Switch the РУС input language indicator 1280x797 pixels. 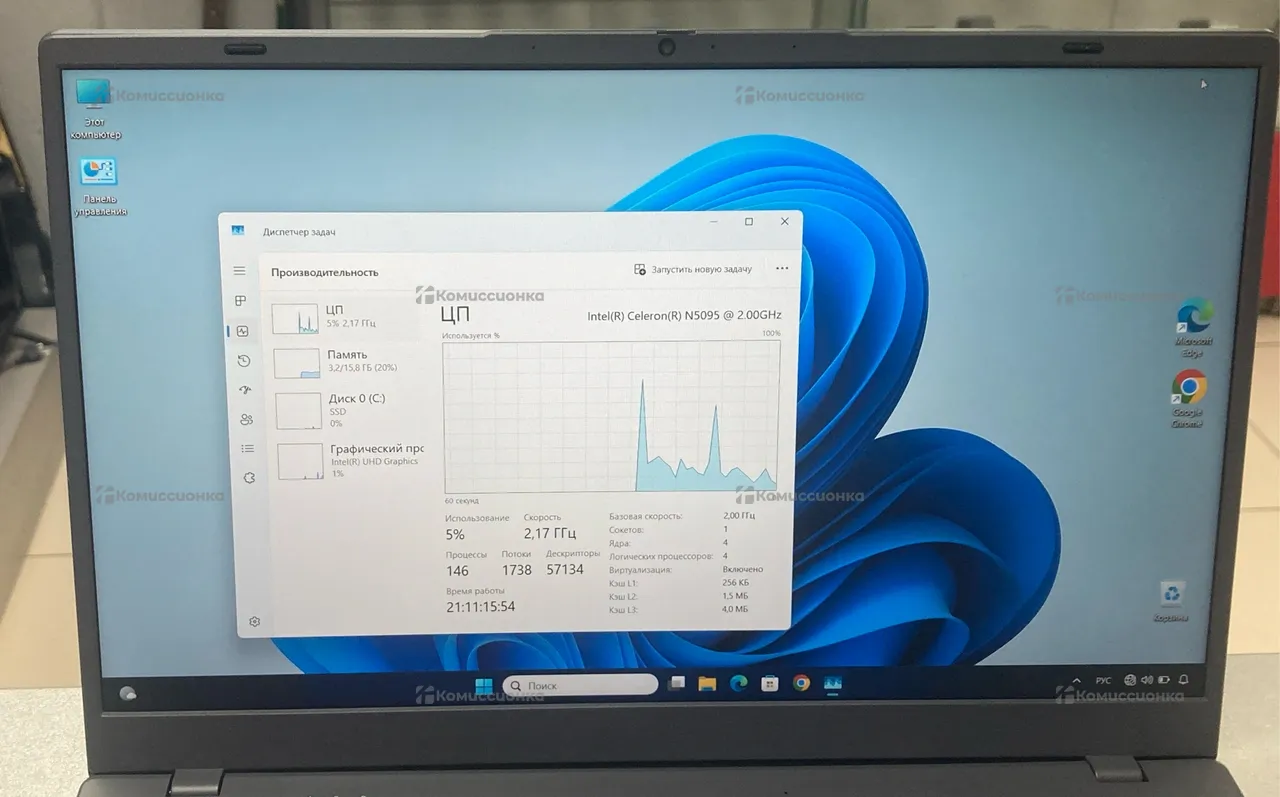[x=1103, y=681]
